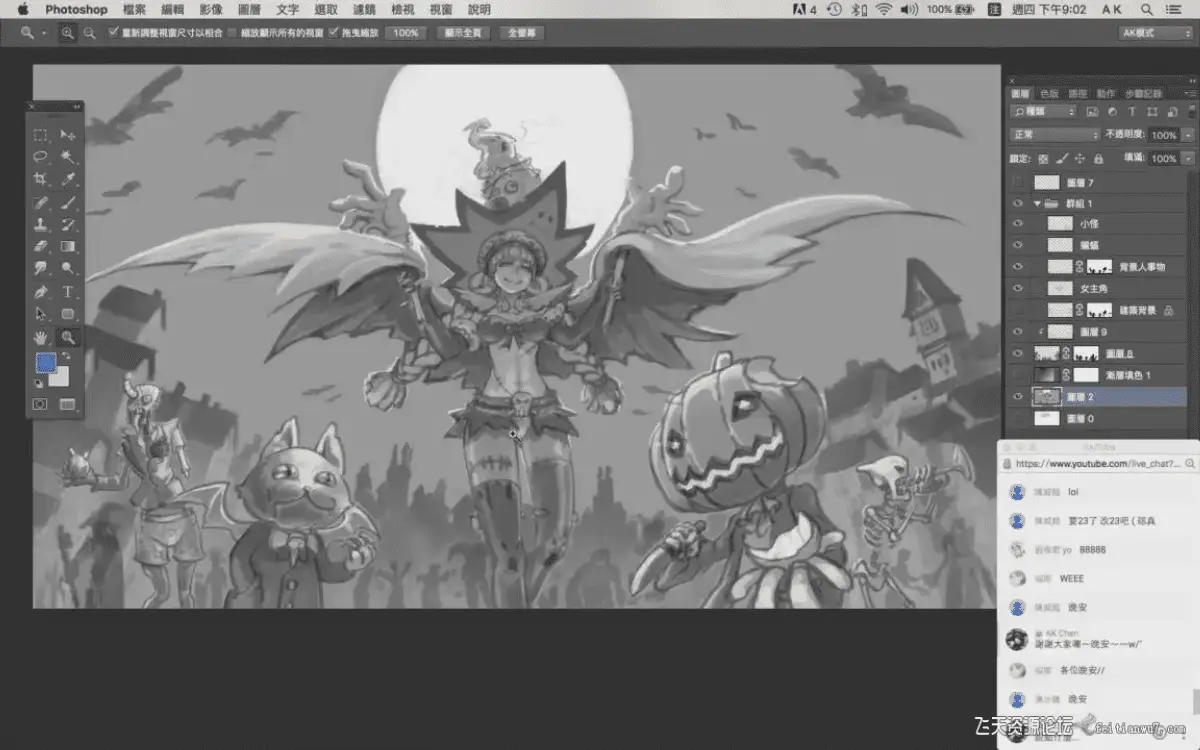Select the Zoom tool in the toolbox
1200x750 pixels.
tap(68, 337)
